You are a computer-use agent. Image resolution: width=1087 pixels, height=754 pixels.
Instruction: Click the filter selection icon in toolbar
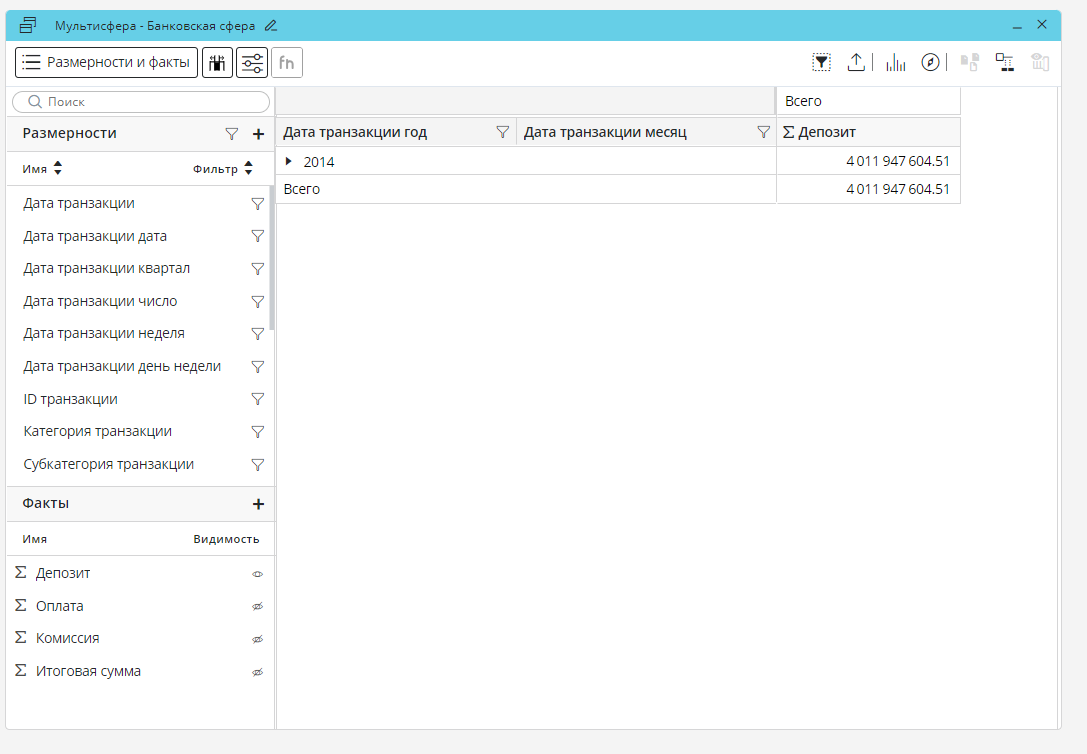[x=821, y=63]
